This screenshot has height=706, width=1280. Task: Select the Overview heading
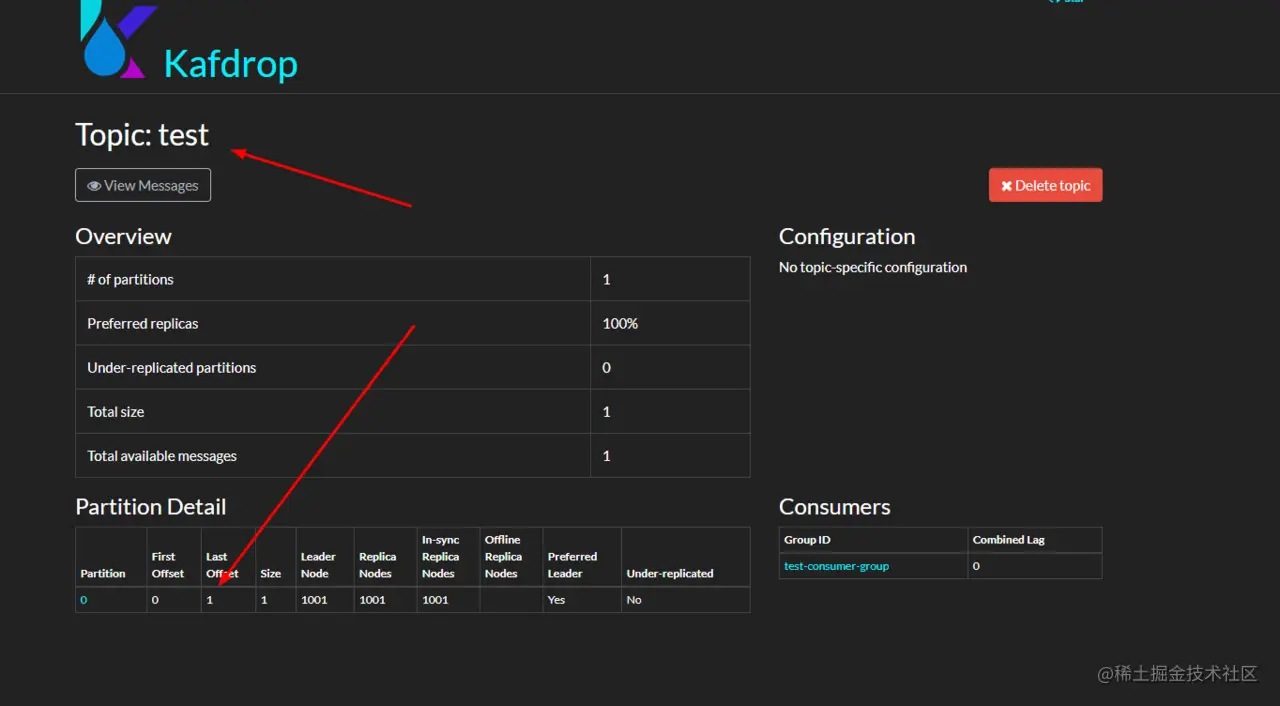tap(123, 237)
